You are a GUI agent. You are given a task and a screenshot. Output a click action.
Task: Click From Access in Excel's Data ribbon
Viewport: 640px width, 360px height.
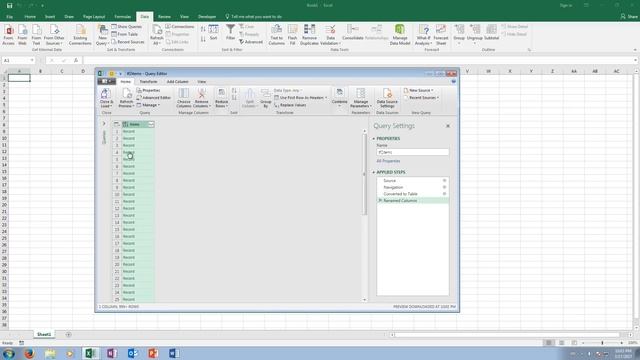point(9,35)
